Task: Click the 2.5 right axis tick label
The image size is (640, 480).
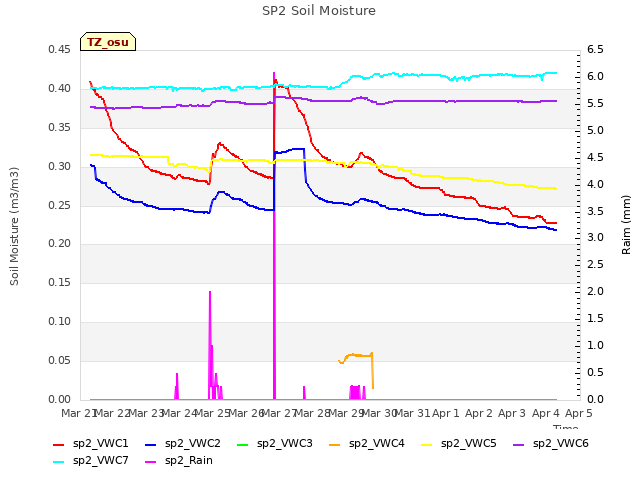Action: pyautogui.click(x=595, y=264)
